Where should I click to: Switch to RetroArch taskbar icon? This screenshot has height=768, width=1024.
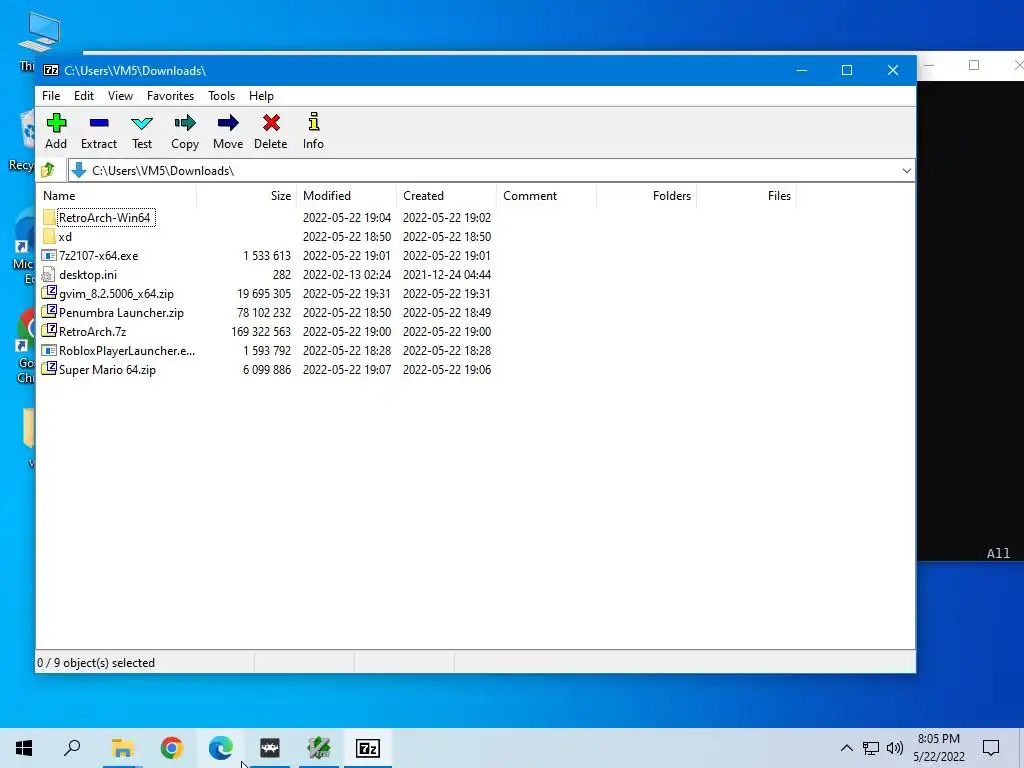pyautogui.click(x=270, y=748)
